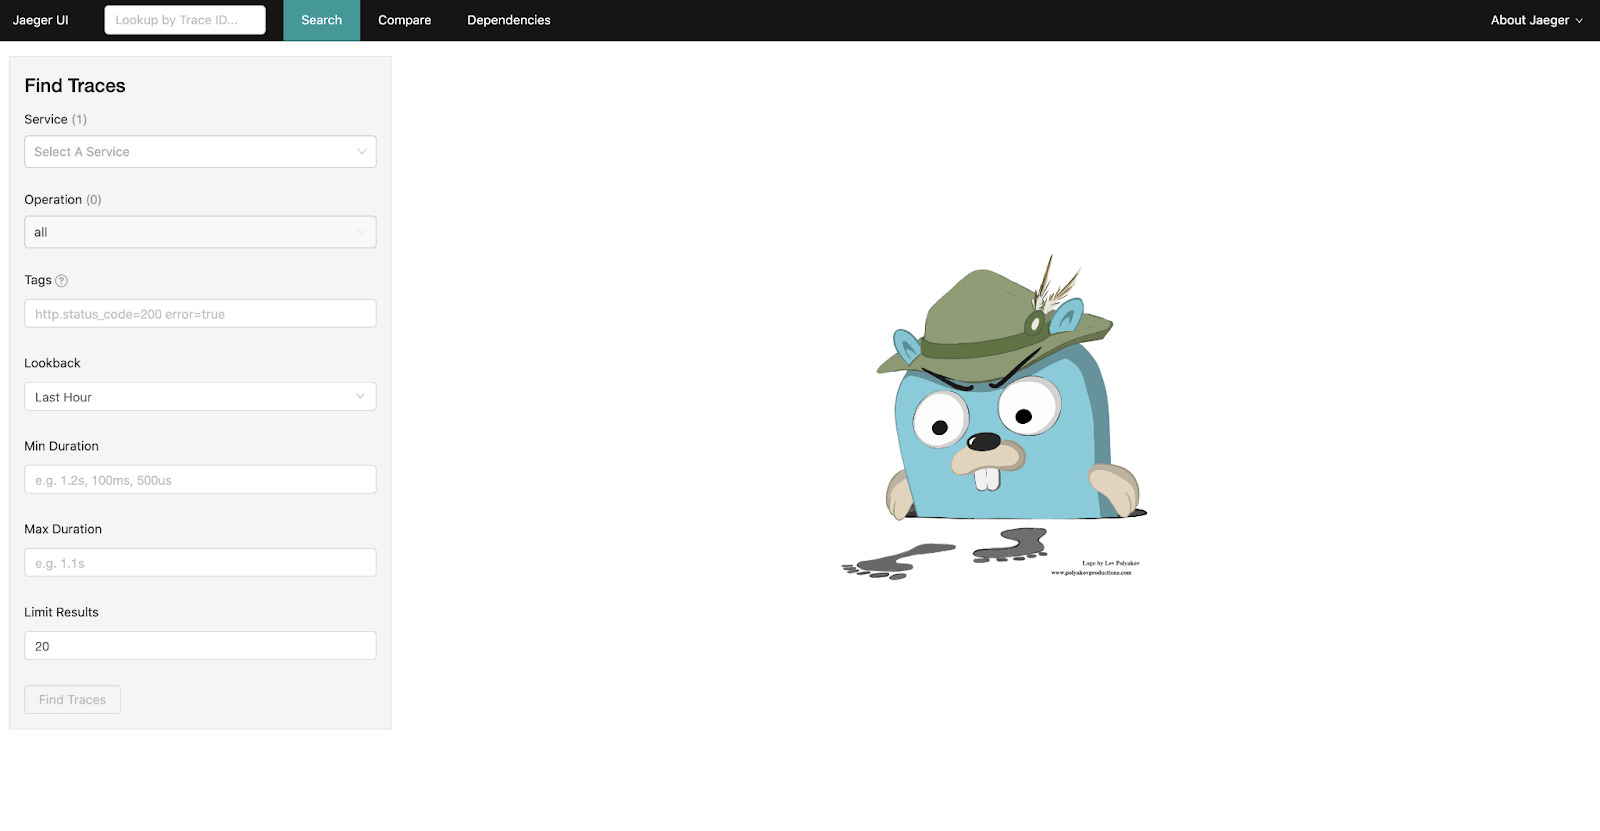Click the Jaeger UI home link
Viewport: 1600px width, 831px height.
[x=41, y=20]
